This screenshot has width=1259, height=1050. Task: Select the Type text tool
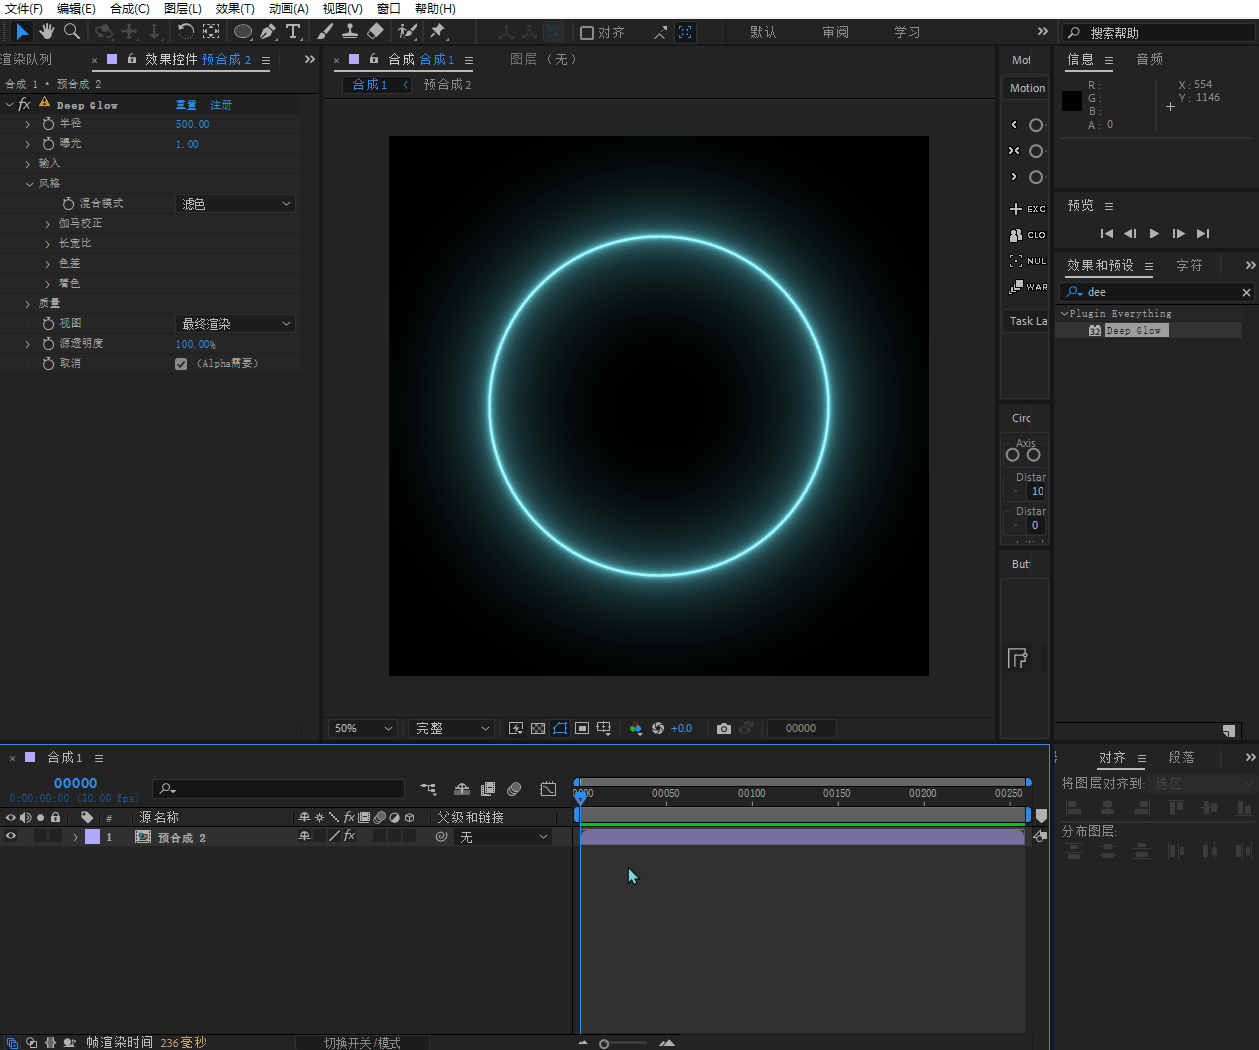pos(293,32)
